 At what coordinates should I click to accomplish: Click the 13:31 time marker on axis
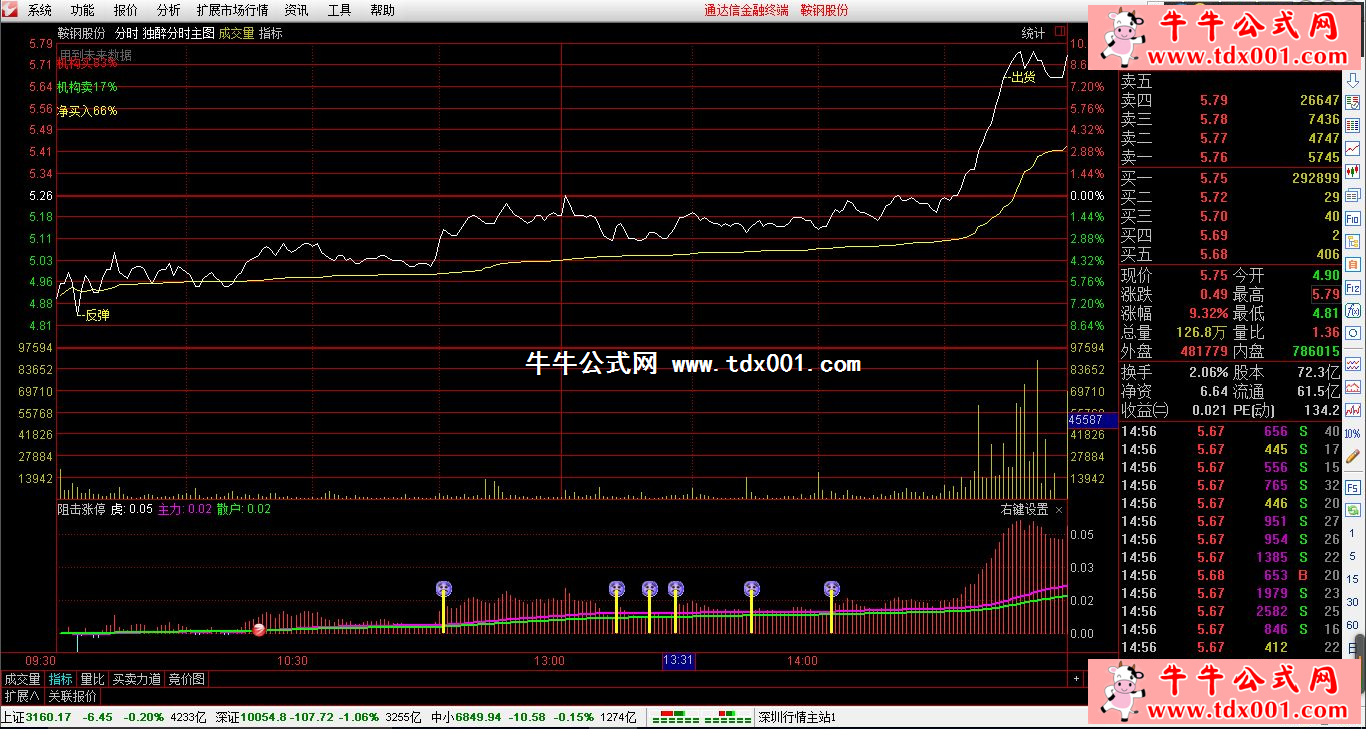pyautogui.click(x=678, y=661)
